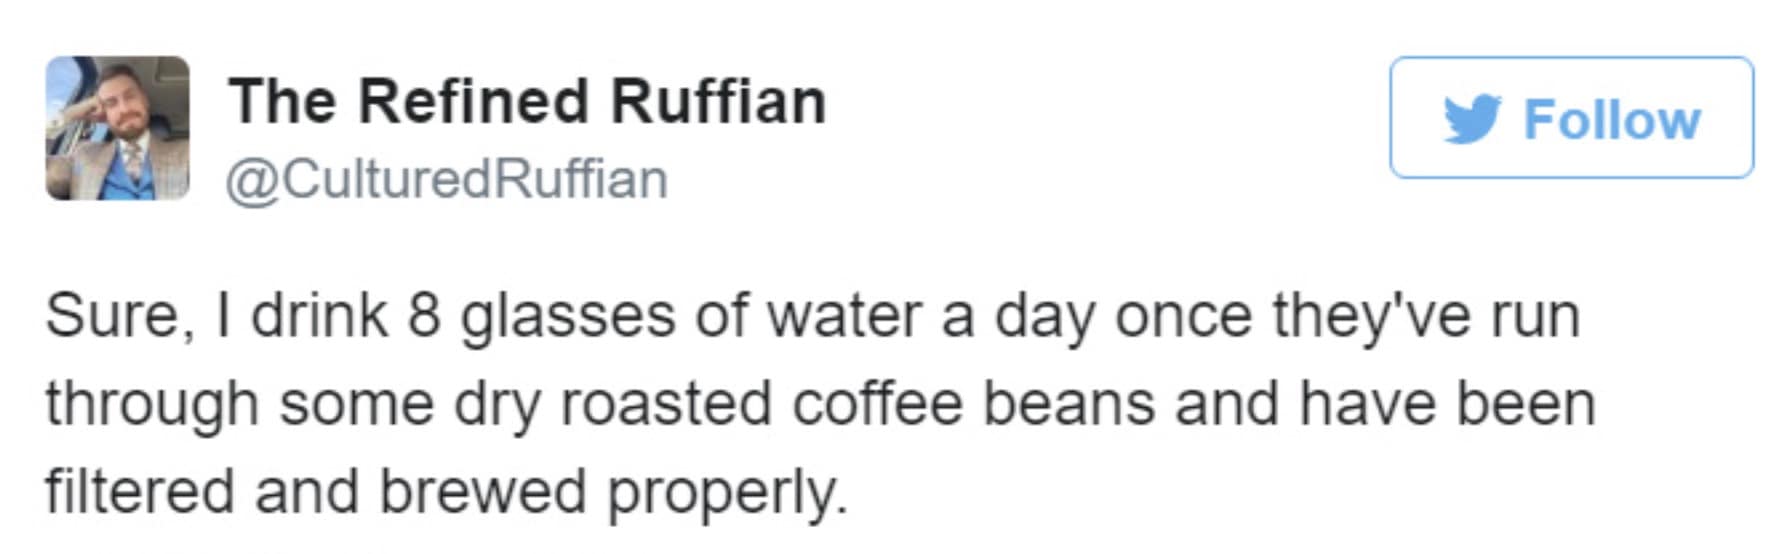
Task: Click the tweet's first line of text
Action: click(x=812, y=317)
